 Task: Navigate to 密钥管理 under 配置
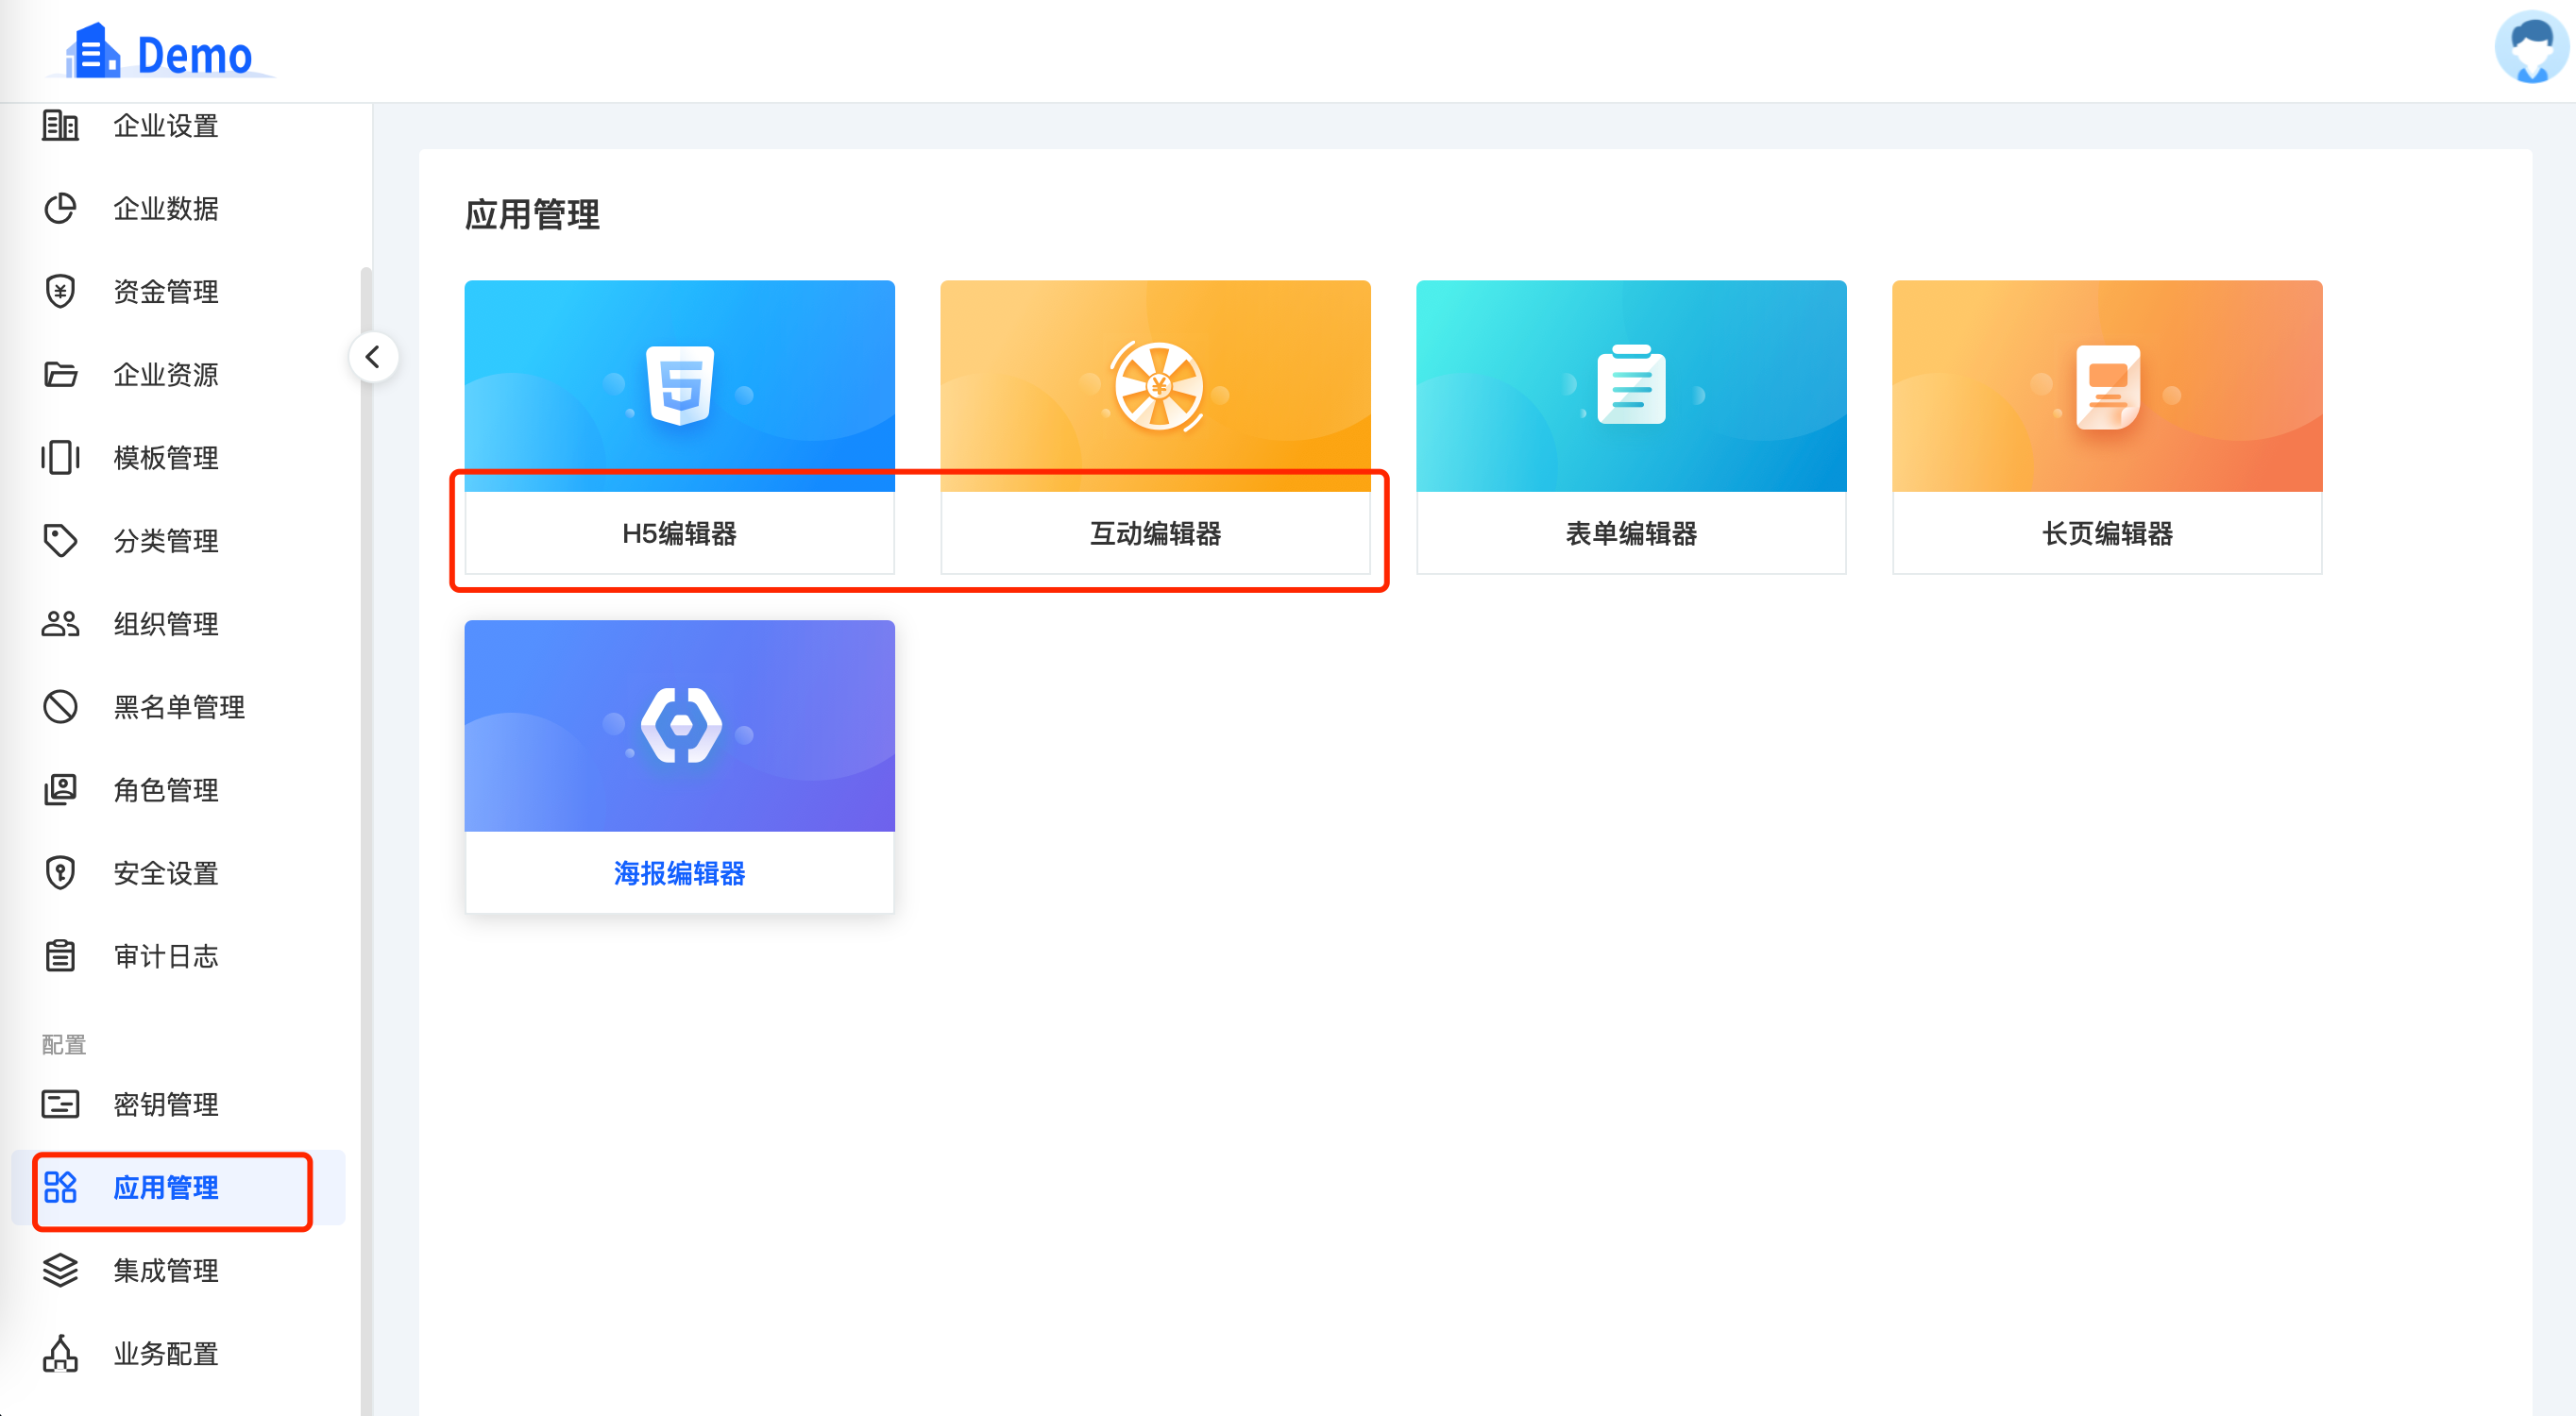coord(165,1104)
